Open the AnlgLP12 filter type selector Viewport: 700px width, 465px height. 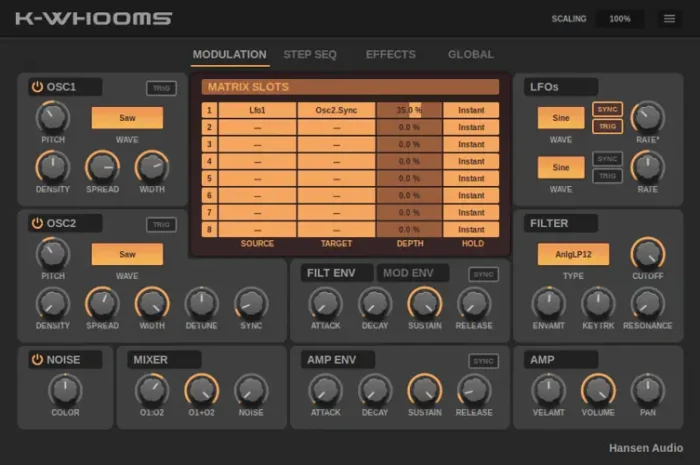pos(573,254)
